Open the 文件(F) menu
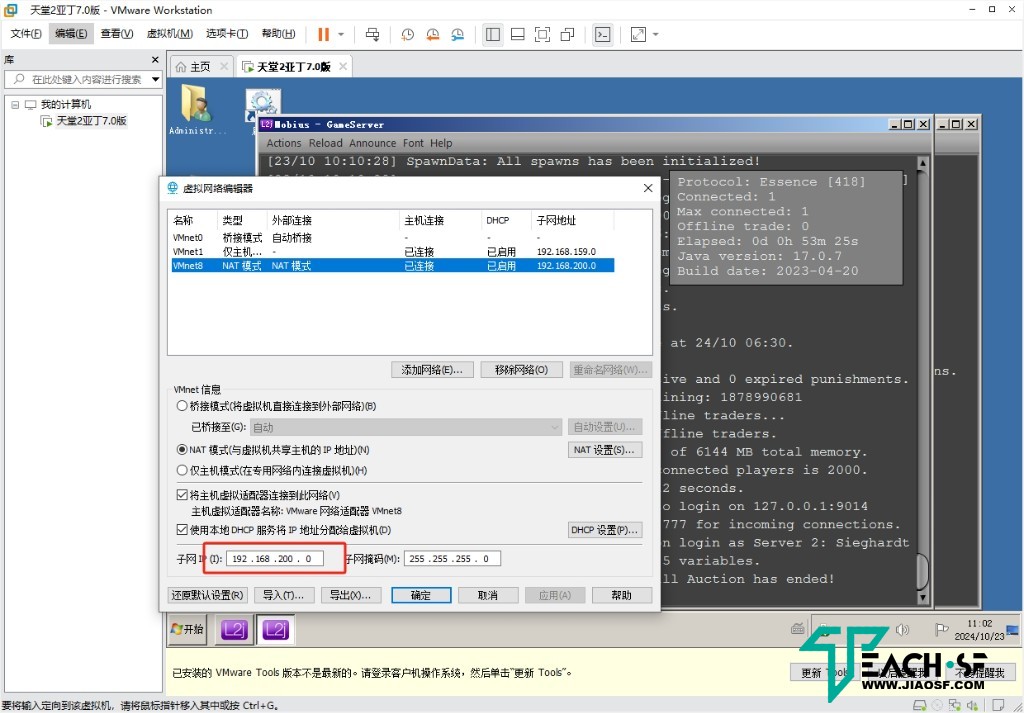The height and width of the screenshot is (713, 1024). click(26, 34)
